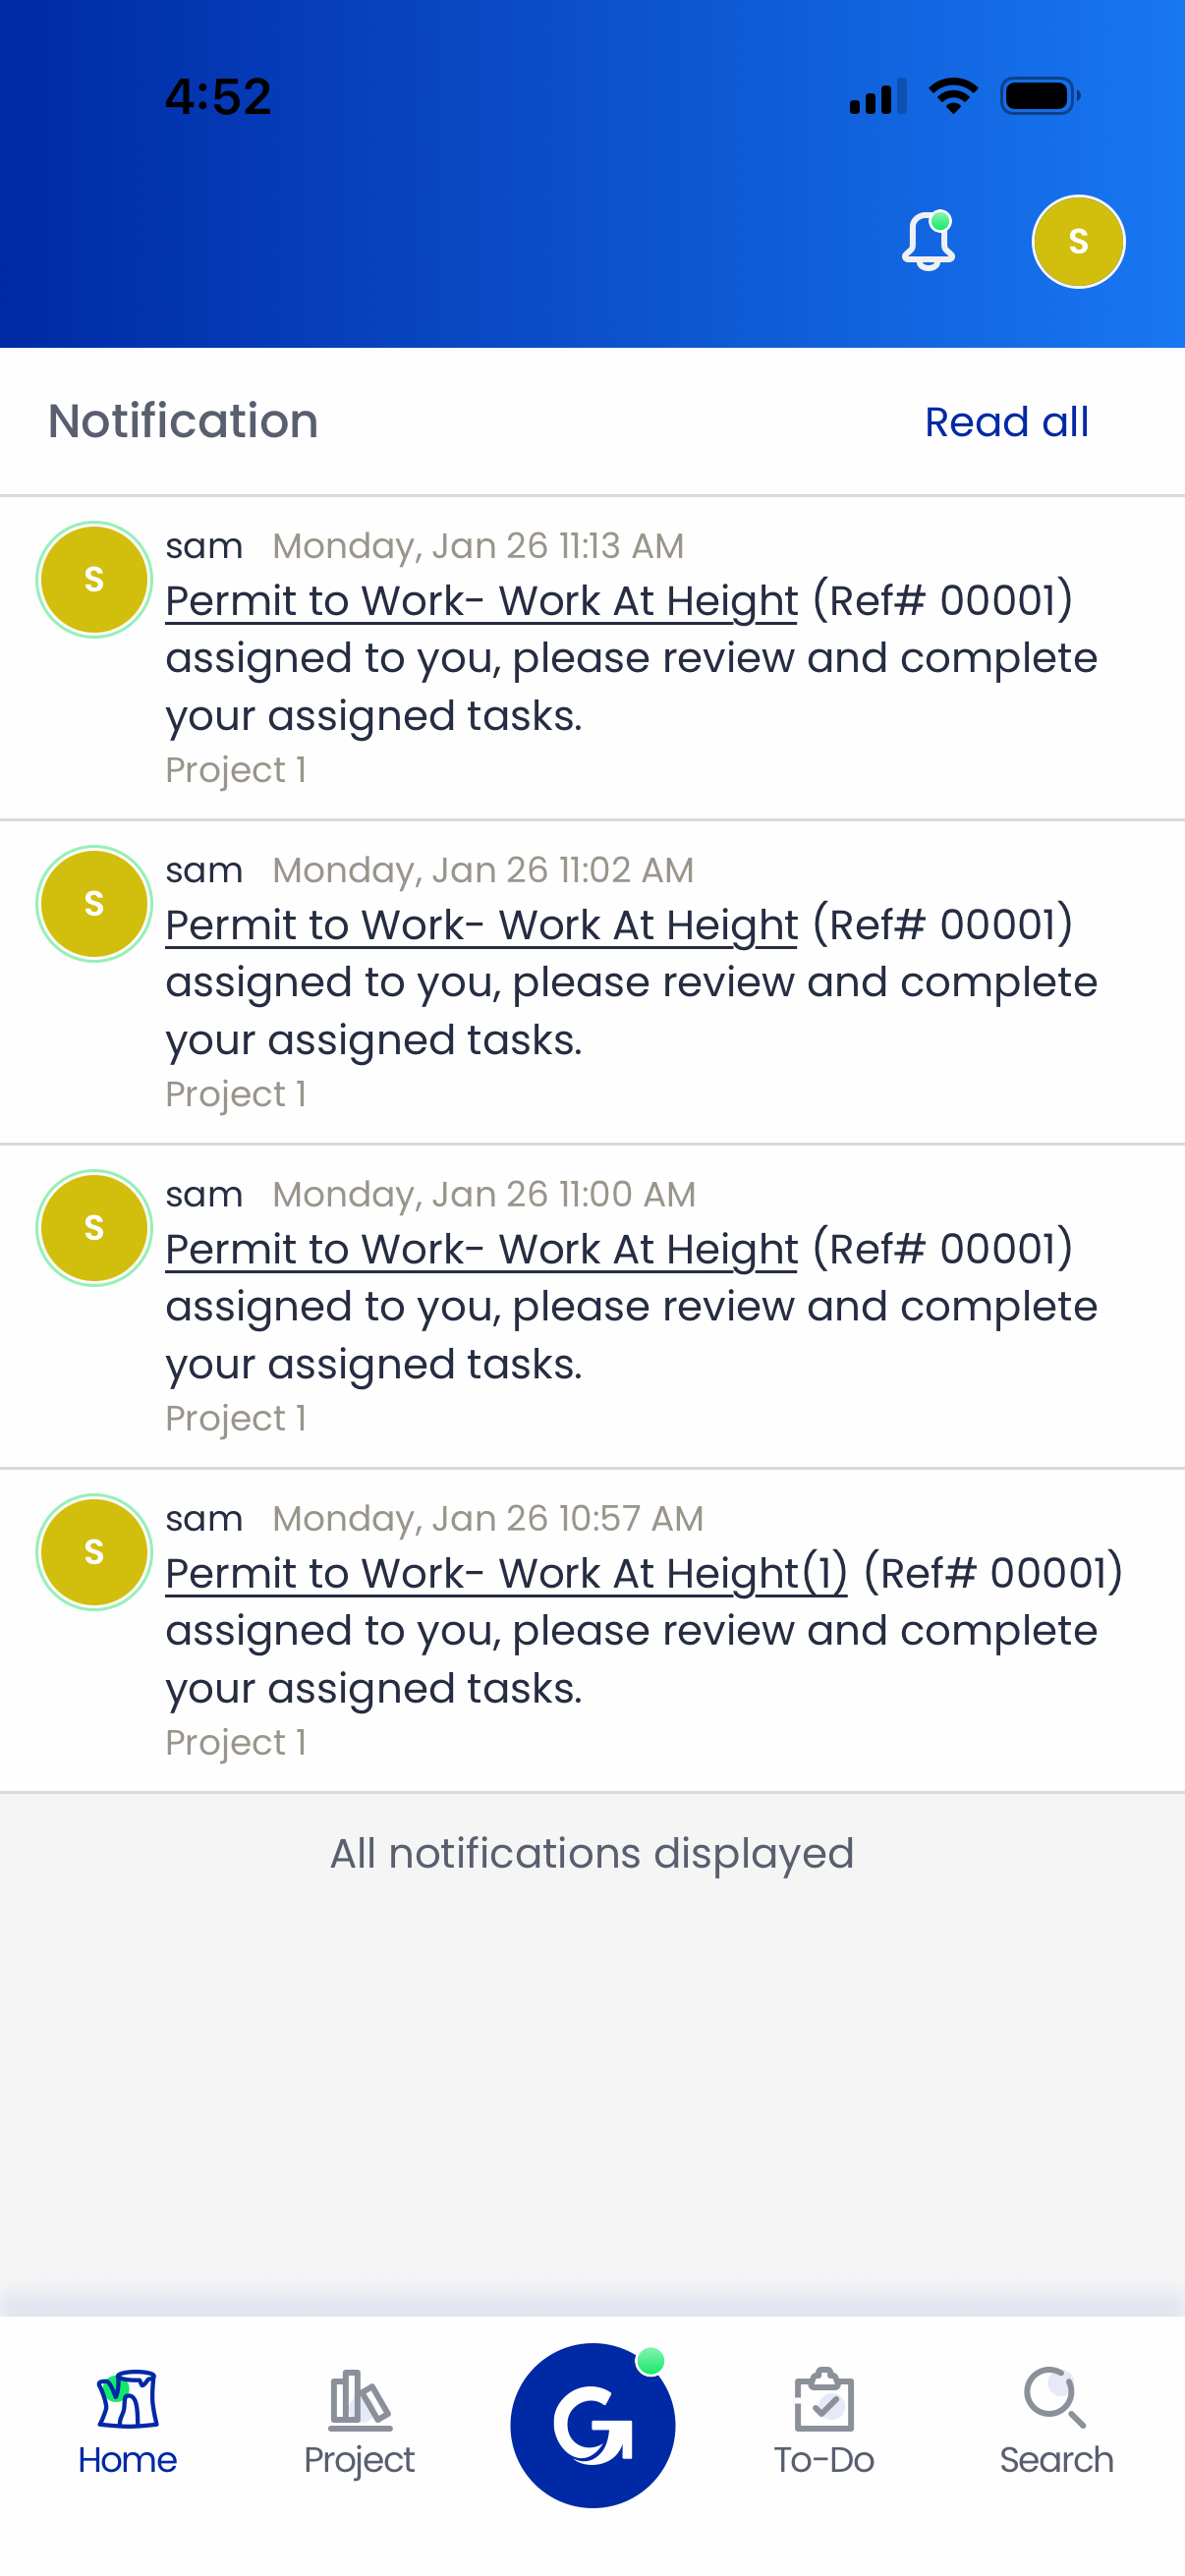
Task: Tap the Notification heading text
Action: point(183,421)
